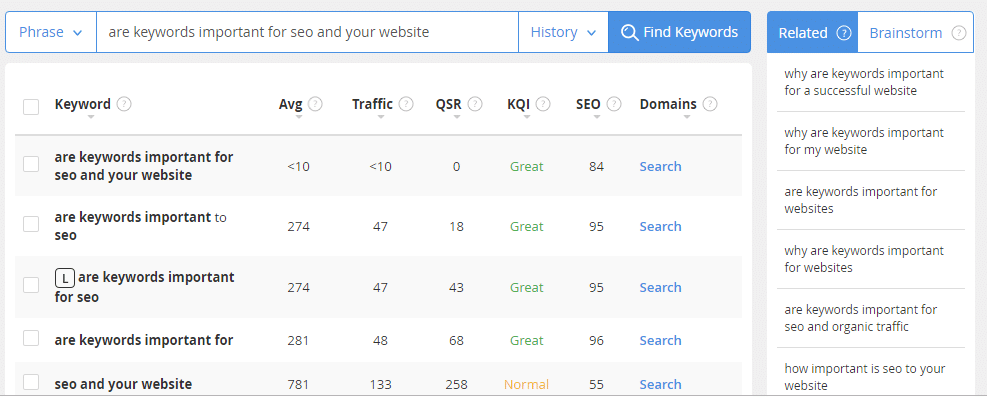Open the Phrase dropdown
Image resolution: width=987 pixels, height=398 pixels.
point(51,32)
